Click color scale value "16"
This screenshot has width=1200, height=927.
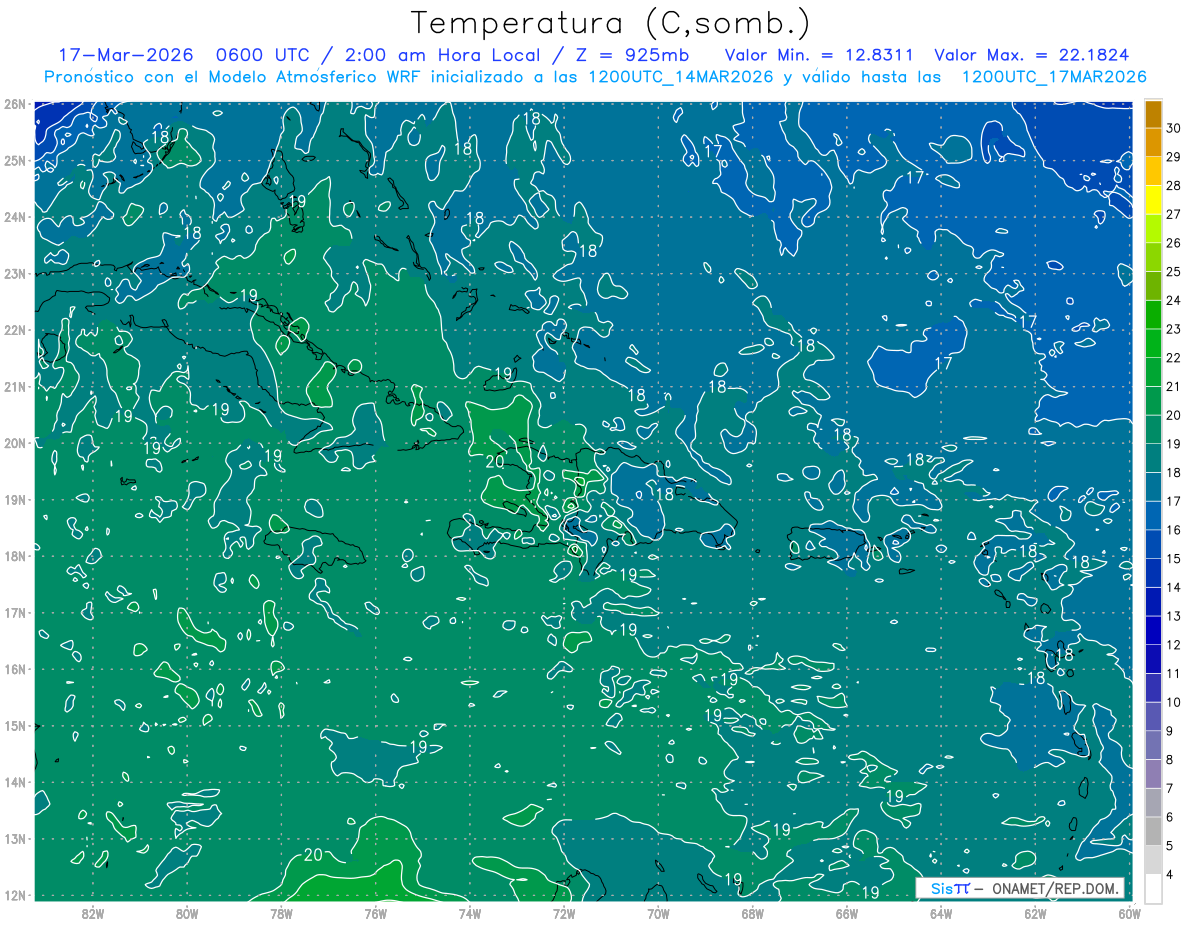[x=1173, y=530]
